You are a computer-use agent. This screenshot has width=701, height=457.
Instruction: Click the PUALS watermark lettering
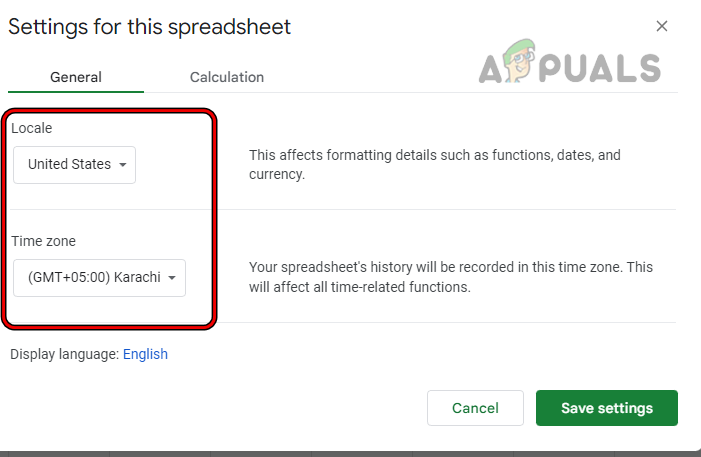tap(604, 68)
